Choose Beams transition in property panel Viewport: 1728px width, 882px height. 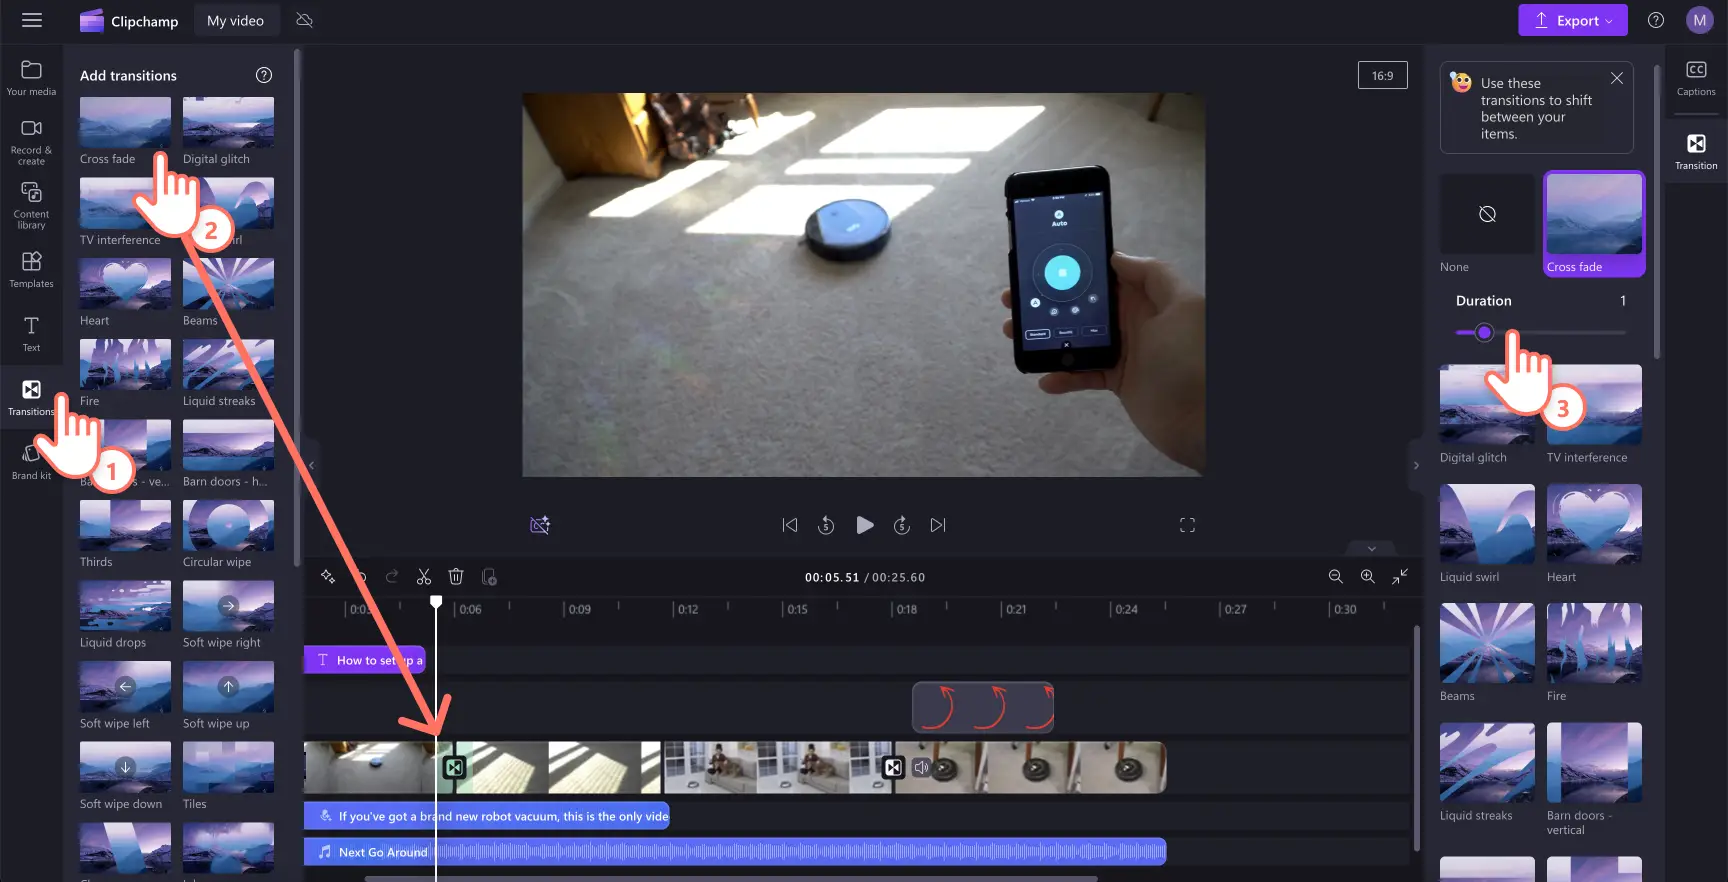[1487, 643]
